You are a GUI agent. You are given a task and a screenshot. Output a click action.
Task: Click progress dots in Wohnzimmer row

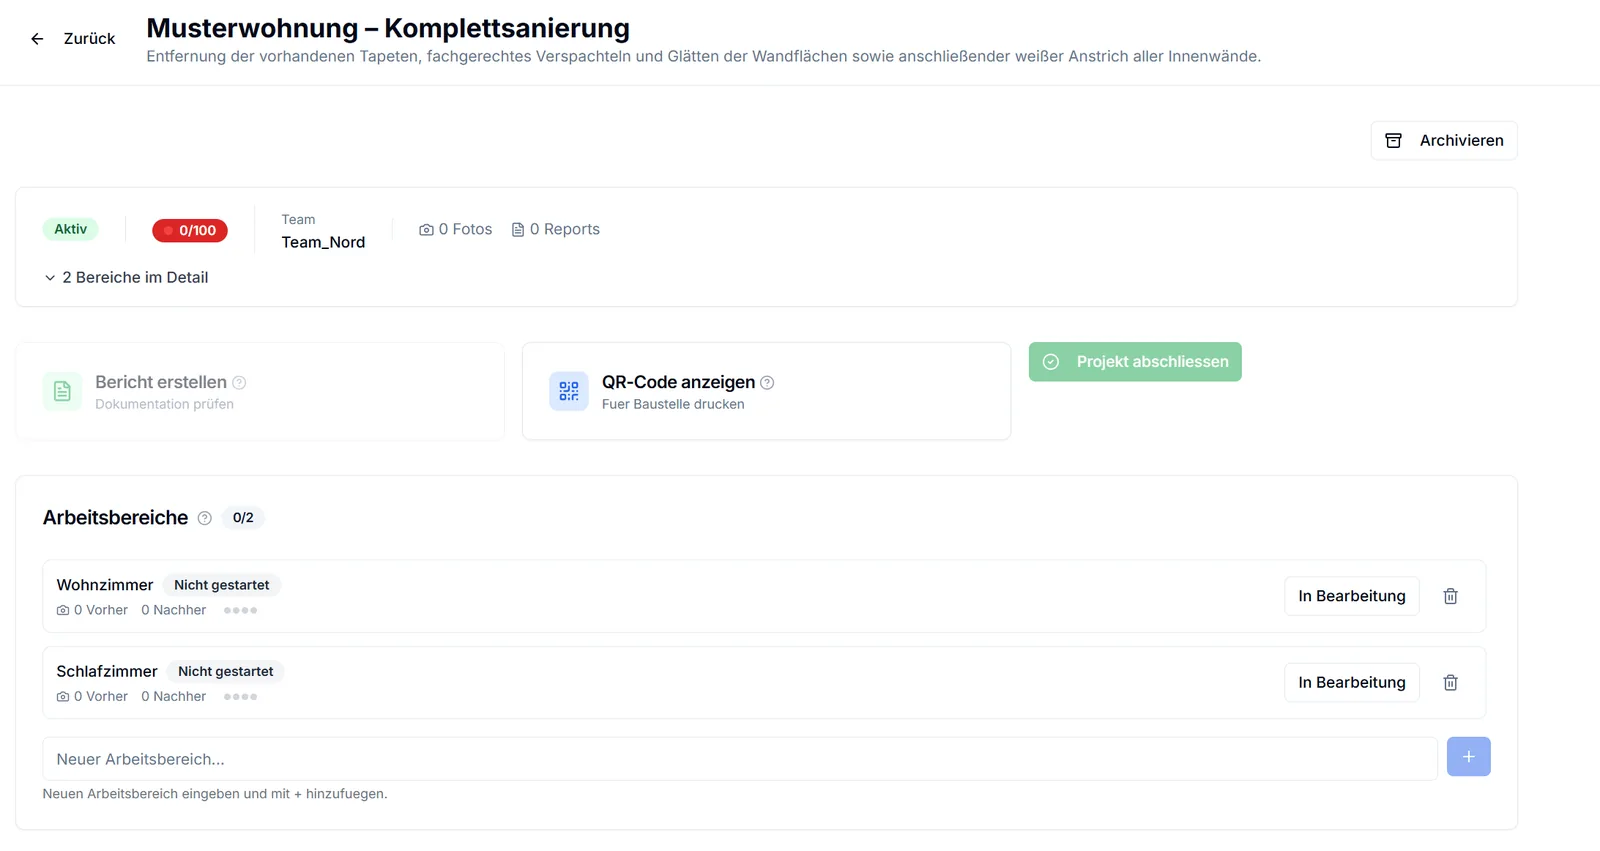[241, 610]
